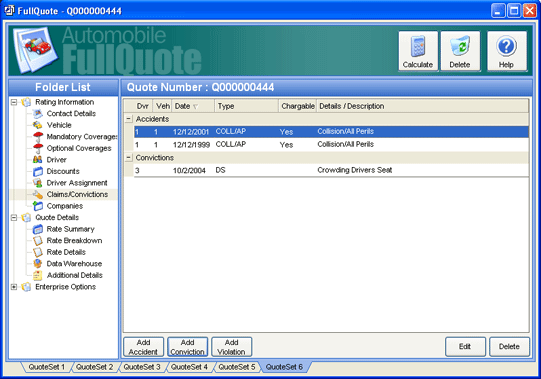Collapse the Rating Information tree node
The height and width of the screenshot is (379, 541).
coord(14,102)
